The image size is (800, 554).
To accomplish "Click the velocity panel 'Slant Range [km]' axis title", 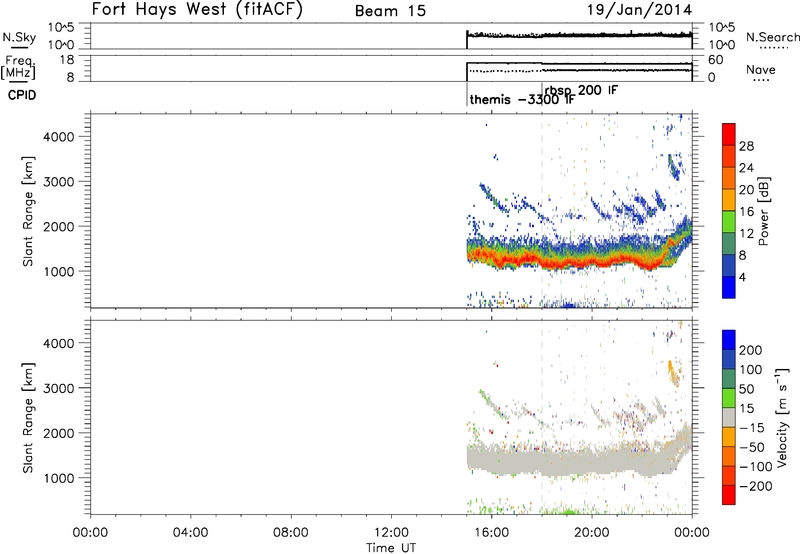I will pos(28,418).
